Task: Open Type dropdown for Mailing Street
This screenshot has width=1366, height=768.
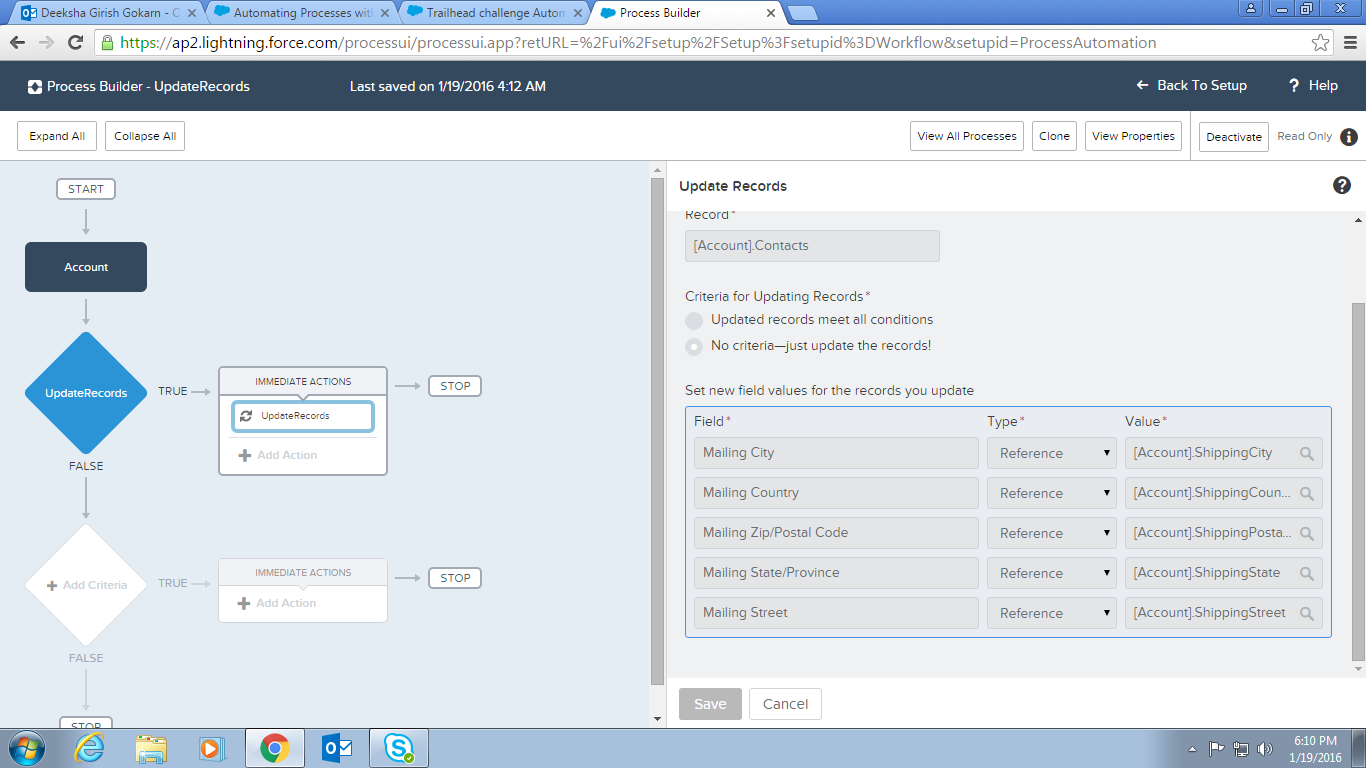Action: point(1052,613)
